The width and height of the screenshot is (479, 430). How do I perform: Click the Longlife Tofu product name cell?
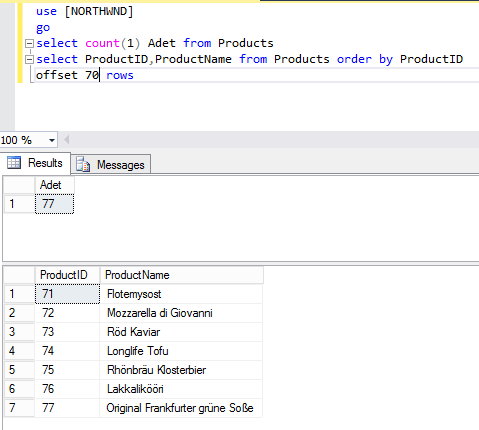(x=181, y=351)
